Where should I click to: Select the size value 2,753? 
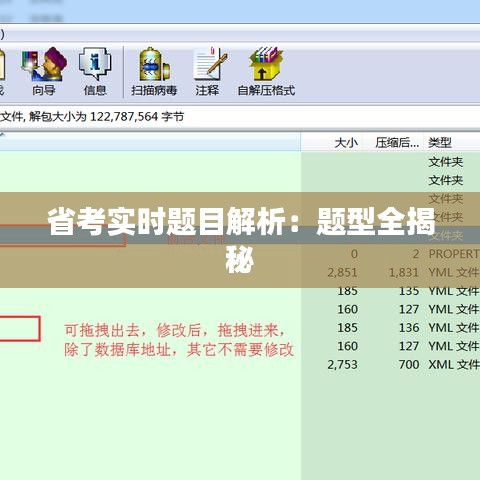(342, 364)
